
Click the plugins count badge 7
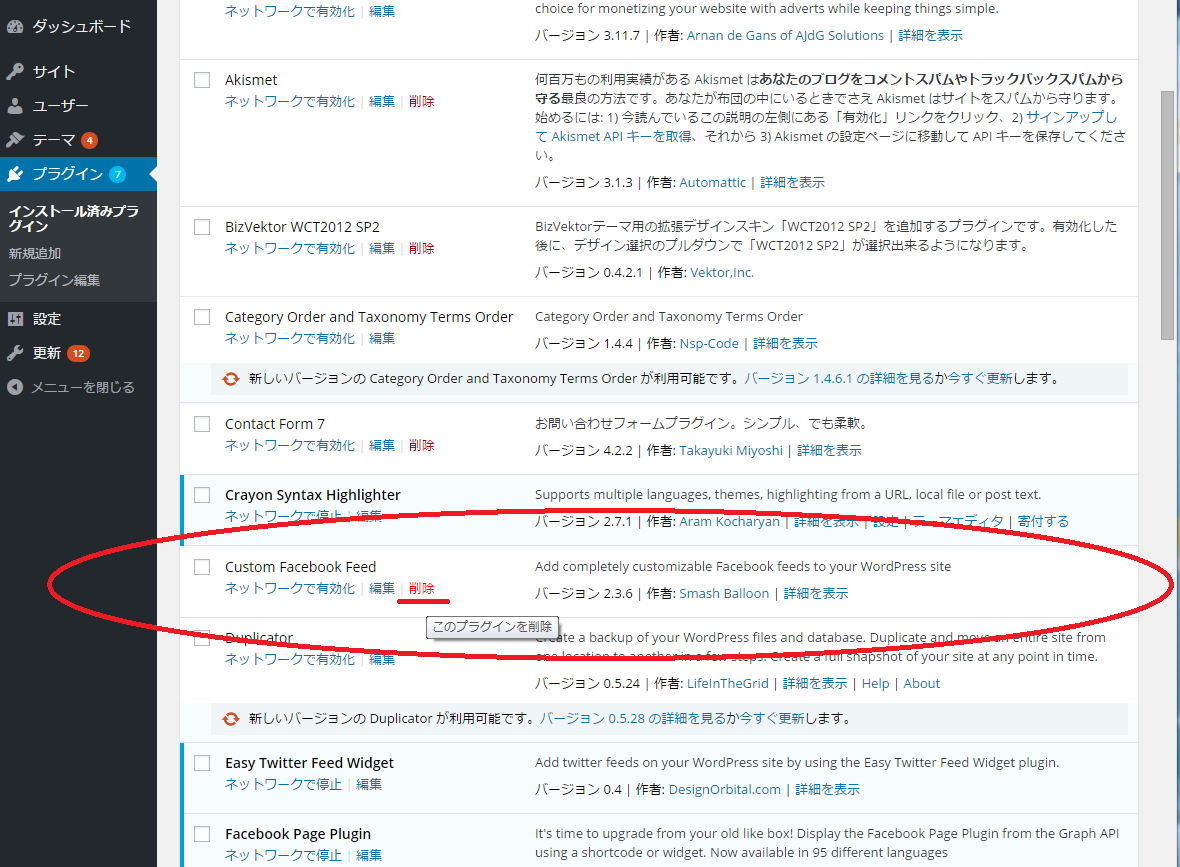pyautogui.click(x=117, y=175)
